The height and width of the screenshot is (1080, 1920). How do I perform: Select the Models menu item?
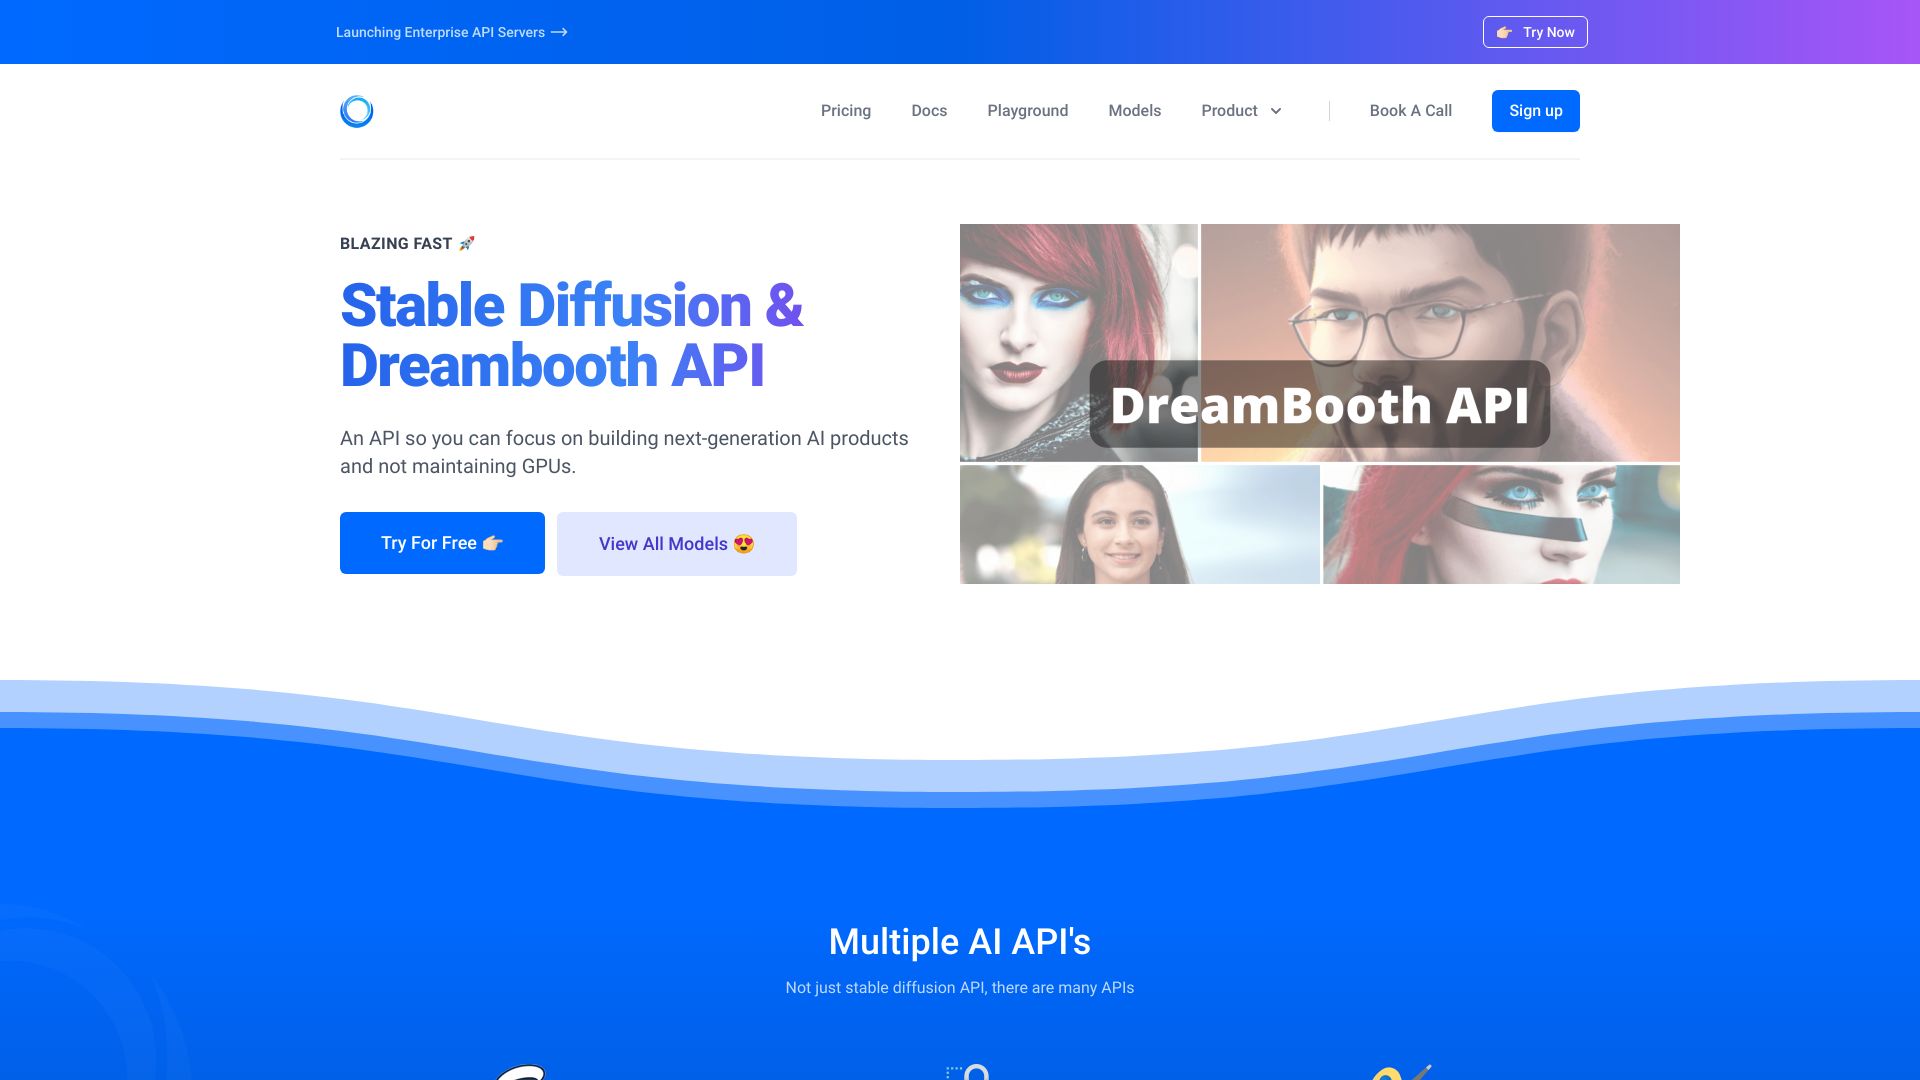1134,111
